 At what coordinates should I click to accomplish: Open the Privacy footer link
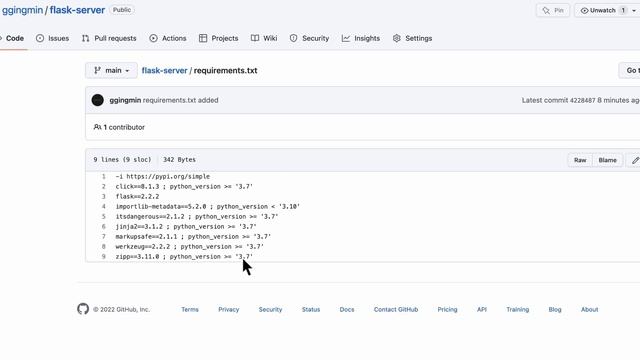(229, 309)
